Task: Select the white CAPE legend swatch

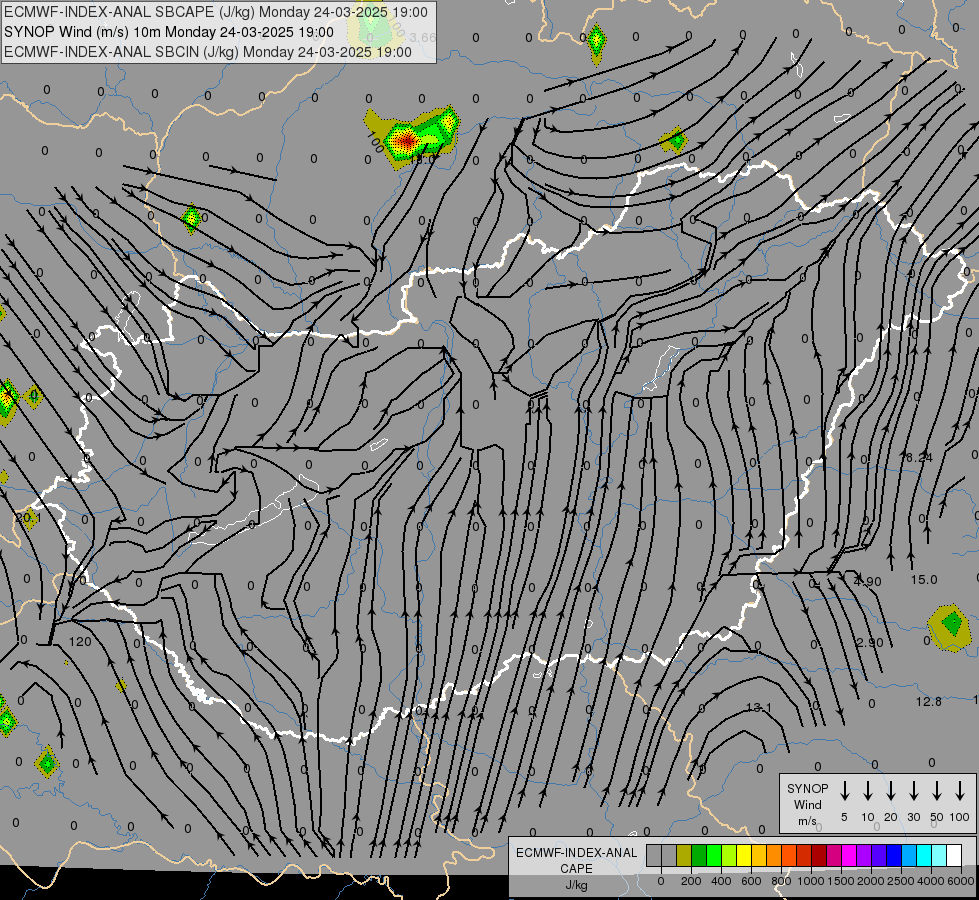Action: pos(953,856)
